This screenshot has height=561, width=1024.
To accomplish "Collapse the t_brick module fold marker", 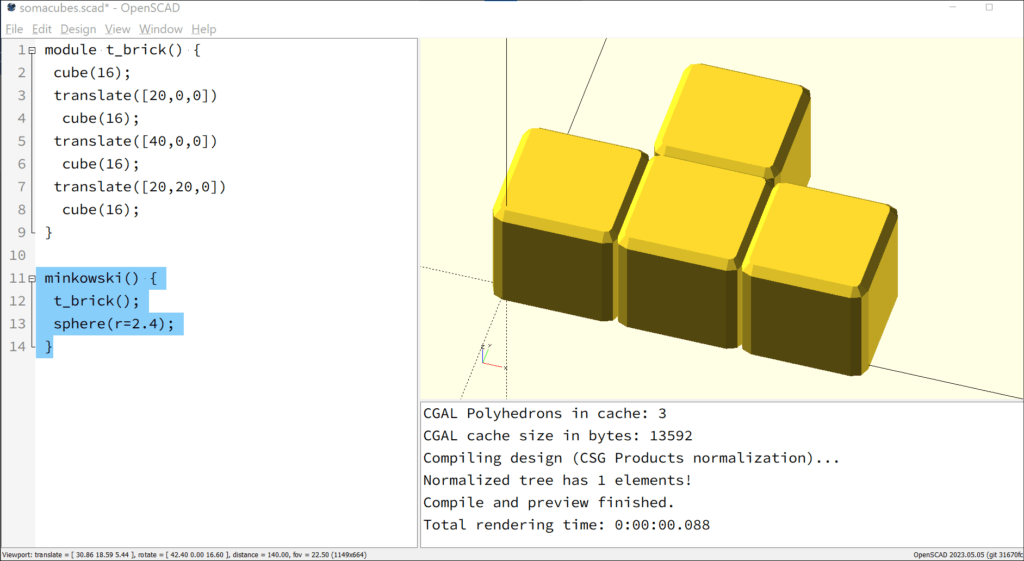I will click(31, 50).
